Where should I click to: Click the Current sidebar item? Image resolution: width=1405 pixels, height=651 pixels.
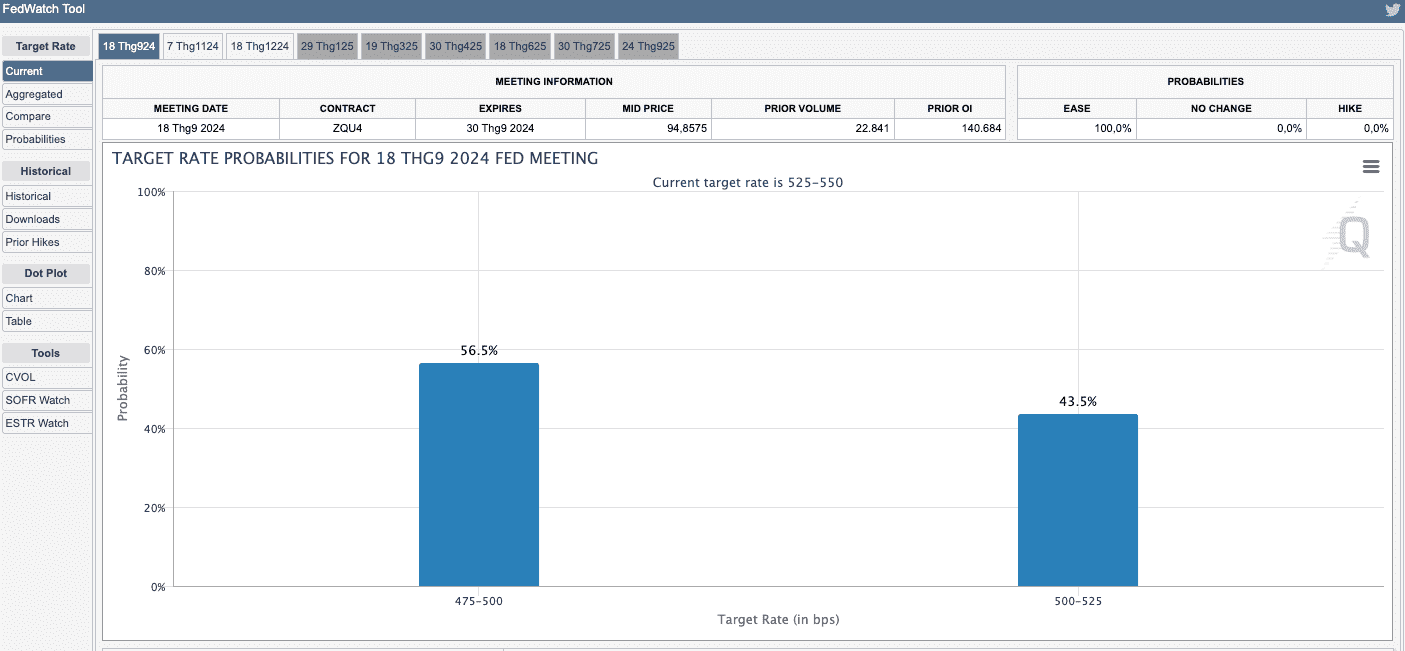click(x=47, y=71)
